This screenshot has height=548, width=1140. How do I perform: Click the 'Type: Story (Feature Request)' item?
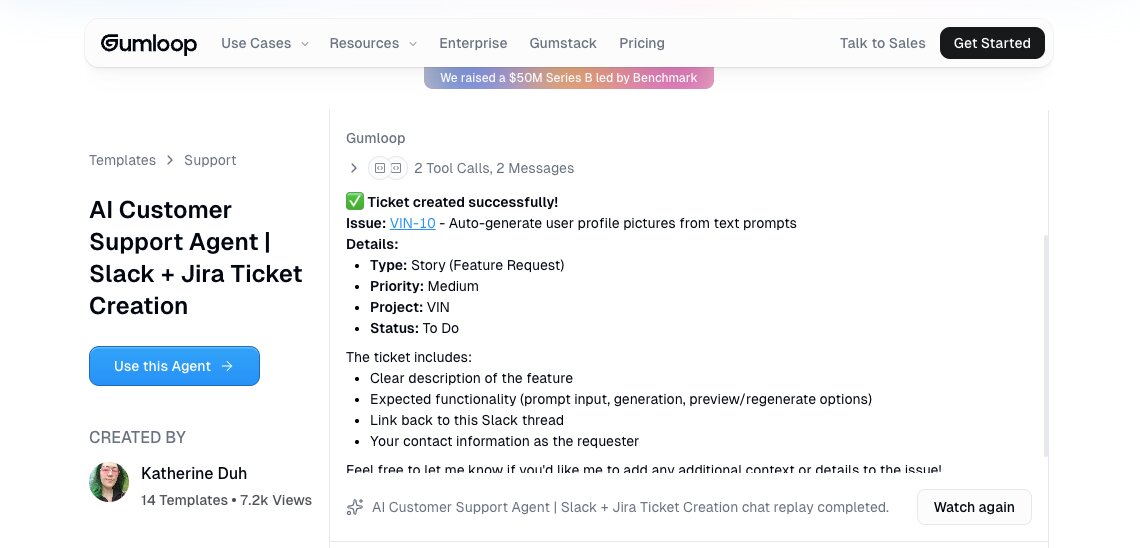[x=467, y=265]
